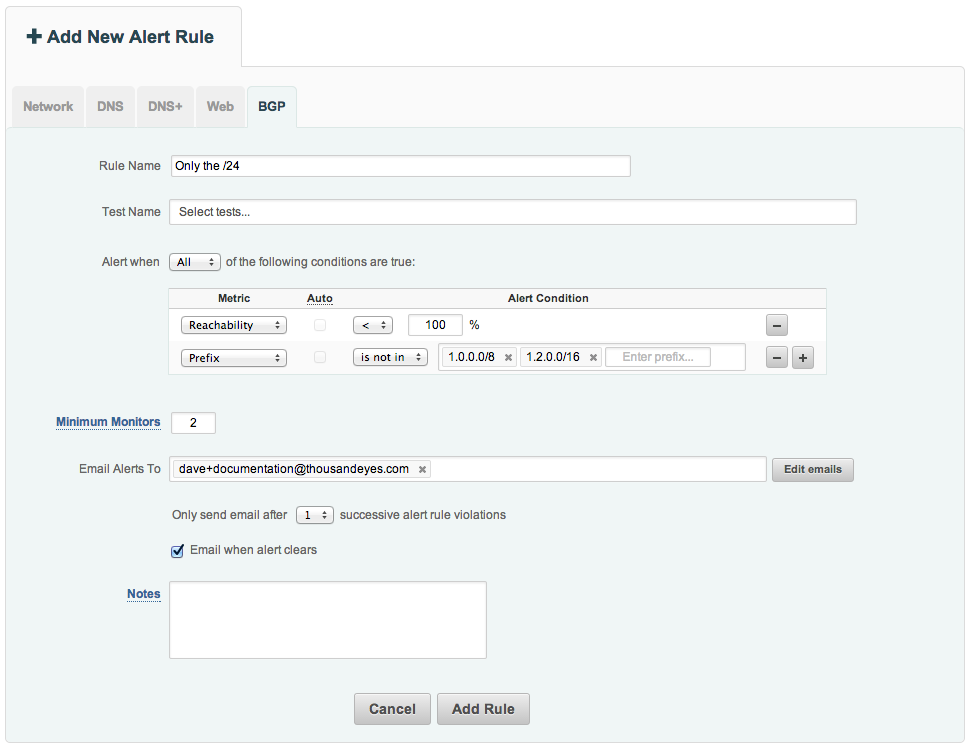
Task: Click the Select tests field
Action: coord(513,212)
